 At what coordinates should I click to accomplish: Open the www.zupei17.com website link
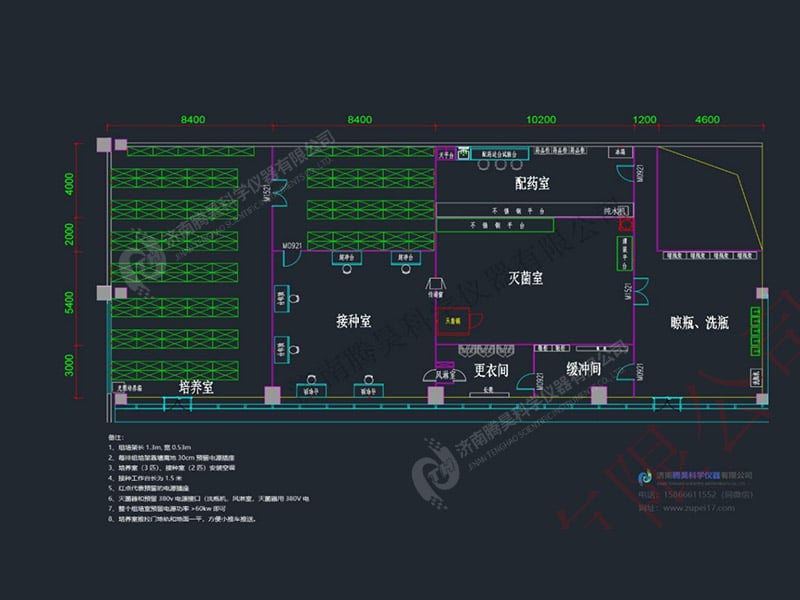pyautogui.click(x=701, y=508)
